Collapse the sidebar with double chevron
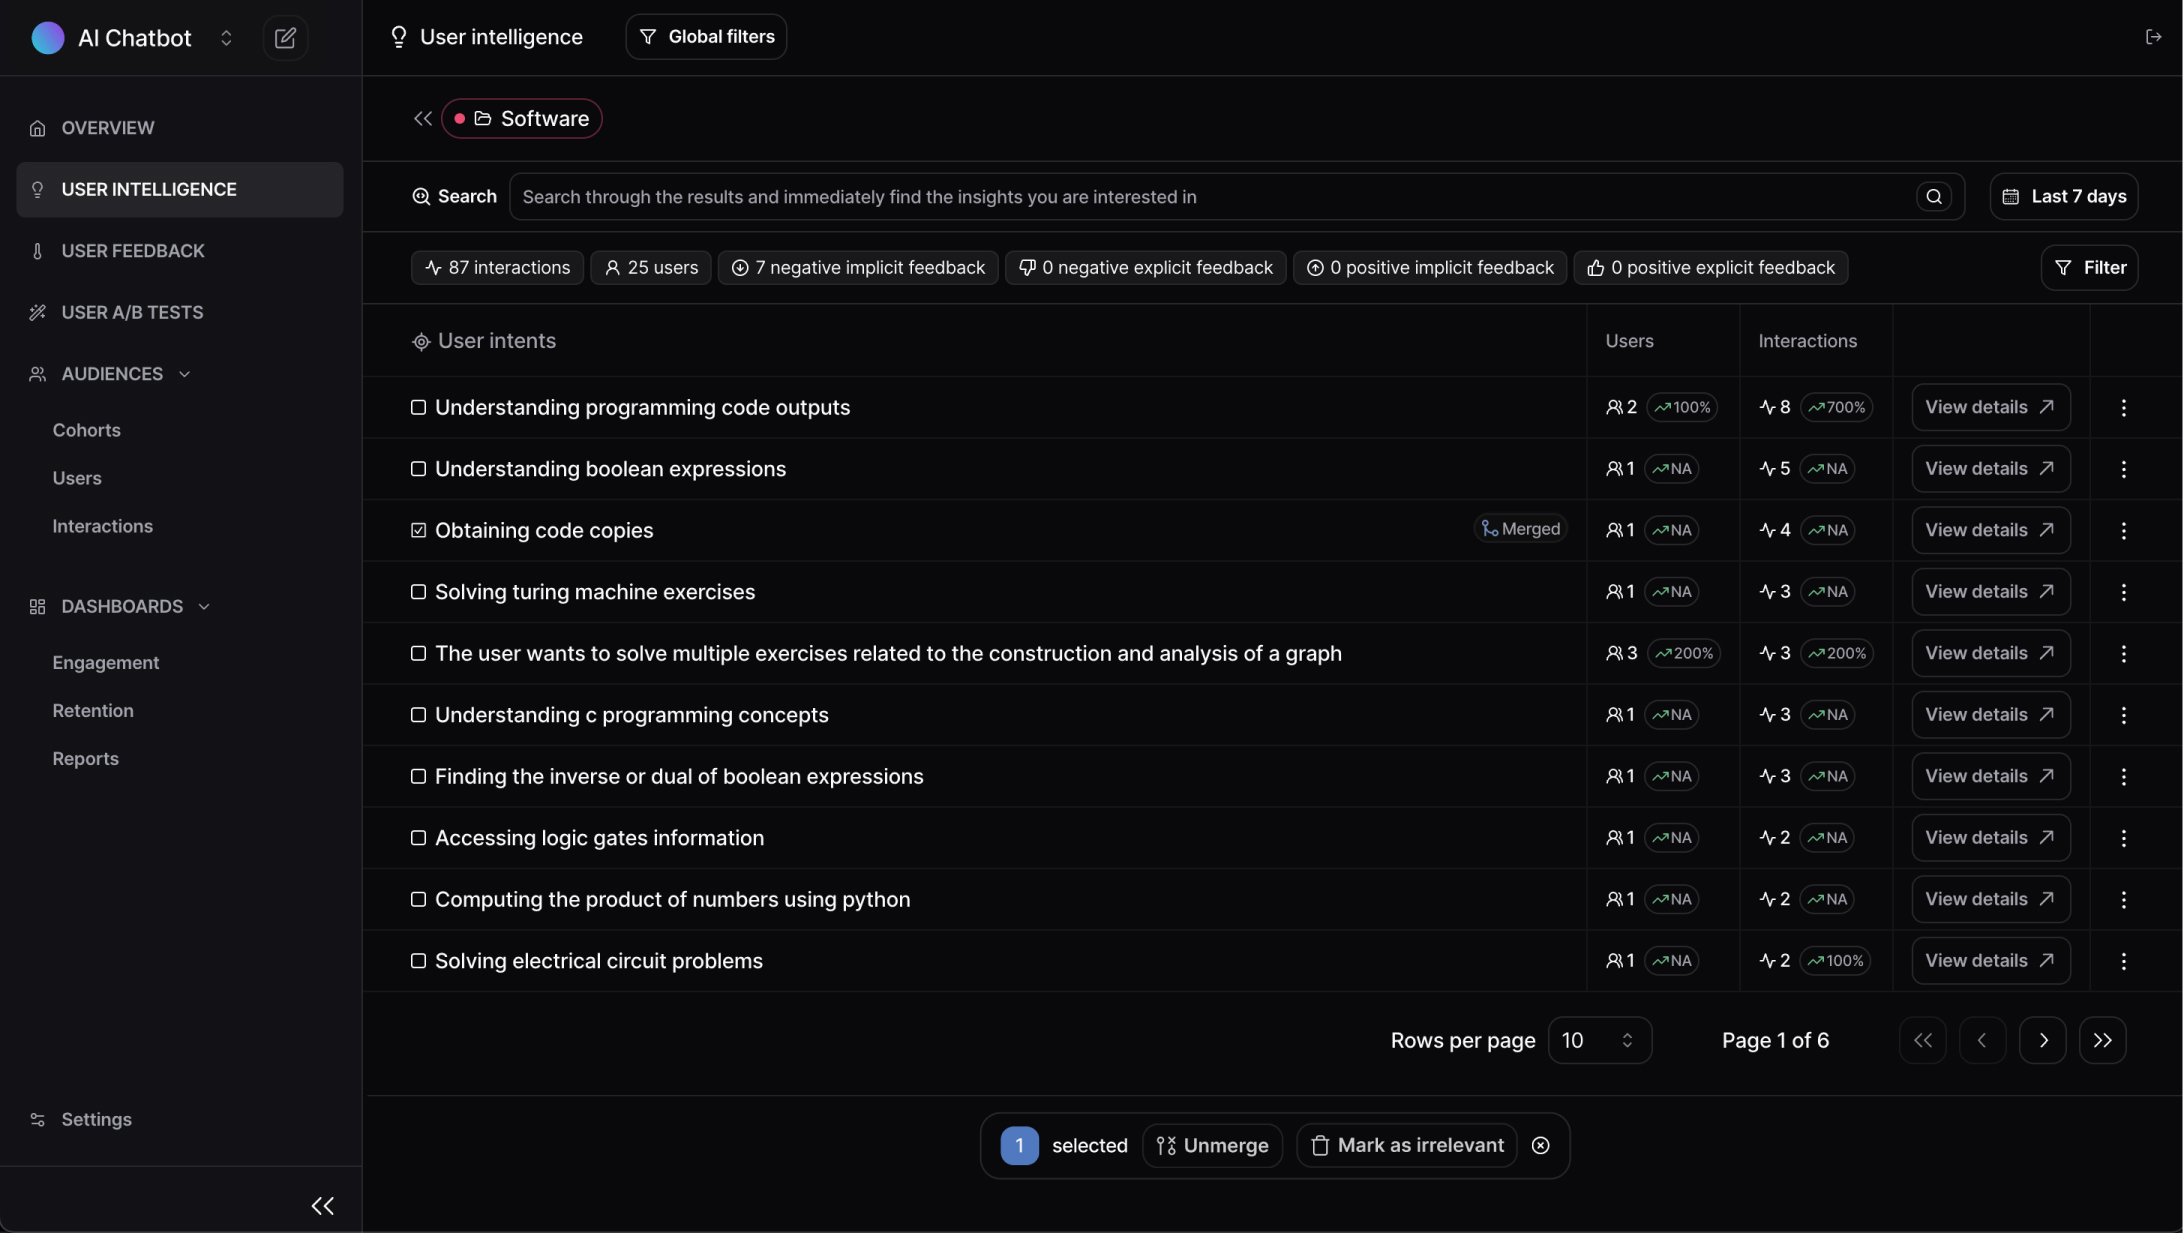 (x=322, y=1205)
